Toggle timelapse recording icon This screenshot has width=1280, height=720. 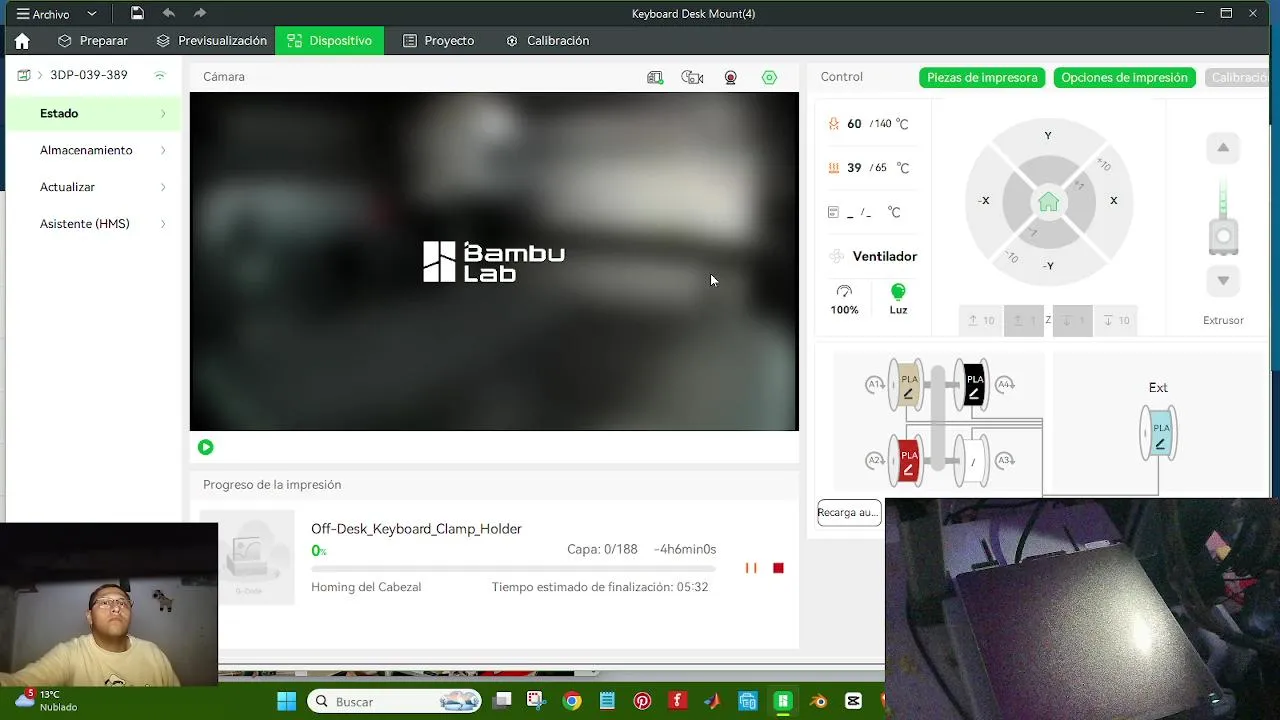(692, 77)
